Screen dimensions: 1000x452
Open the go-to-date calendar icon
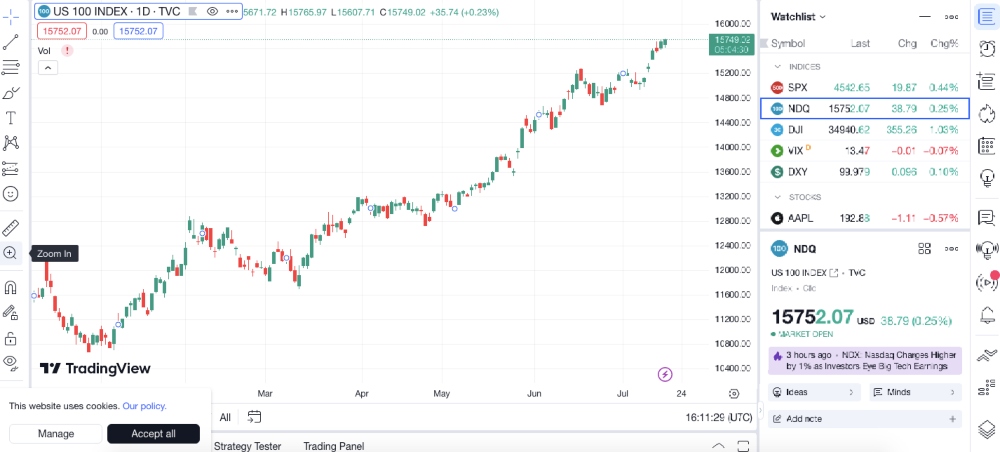pos(254,418)
